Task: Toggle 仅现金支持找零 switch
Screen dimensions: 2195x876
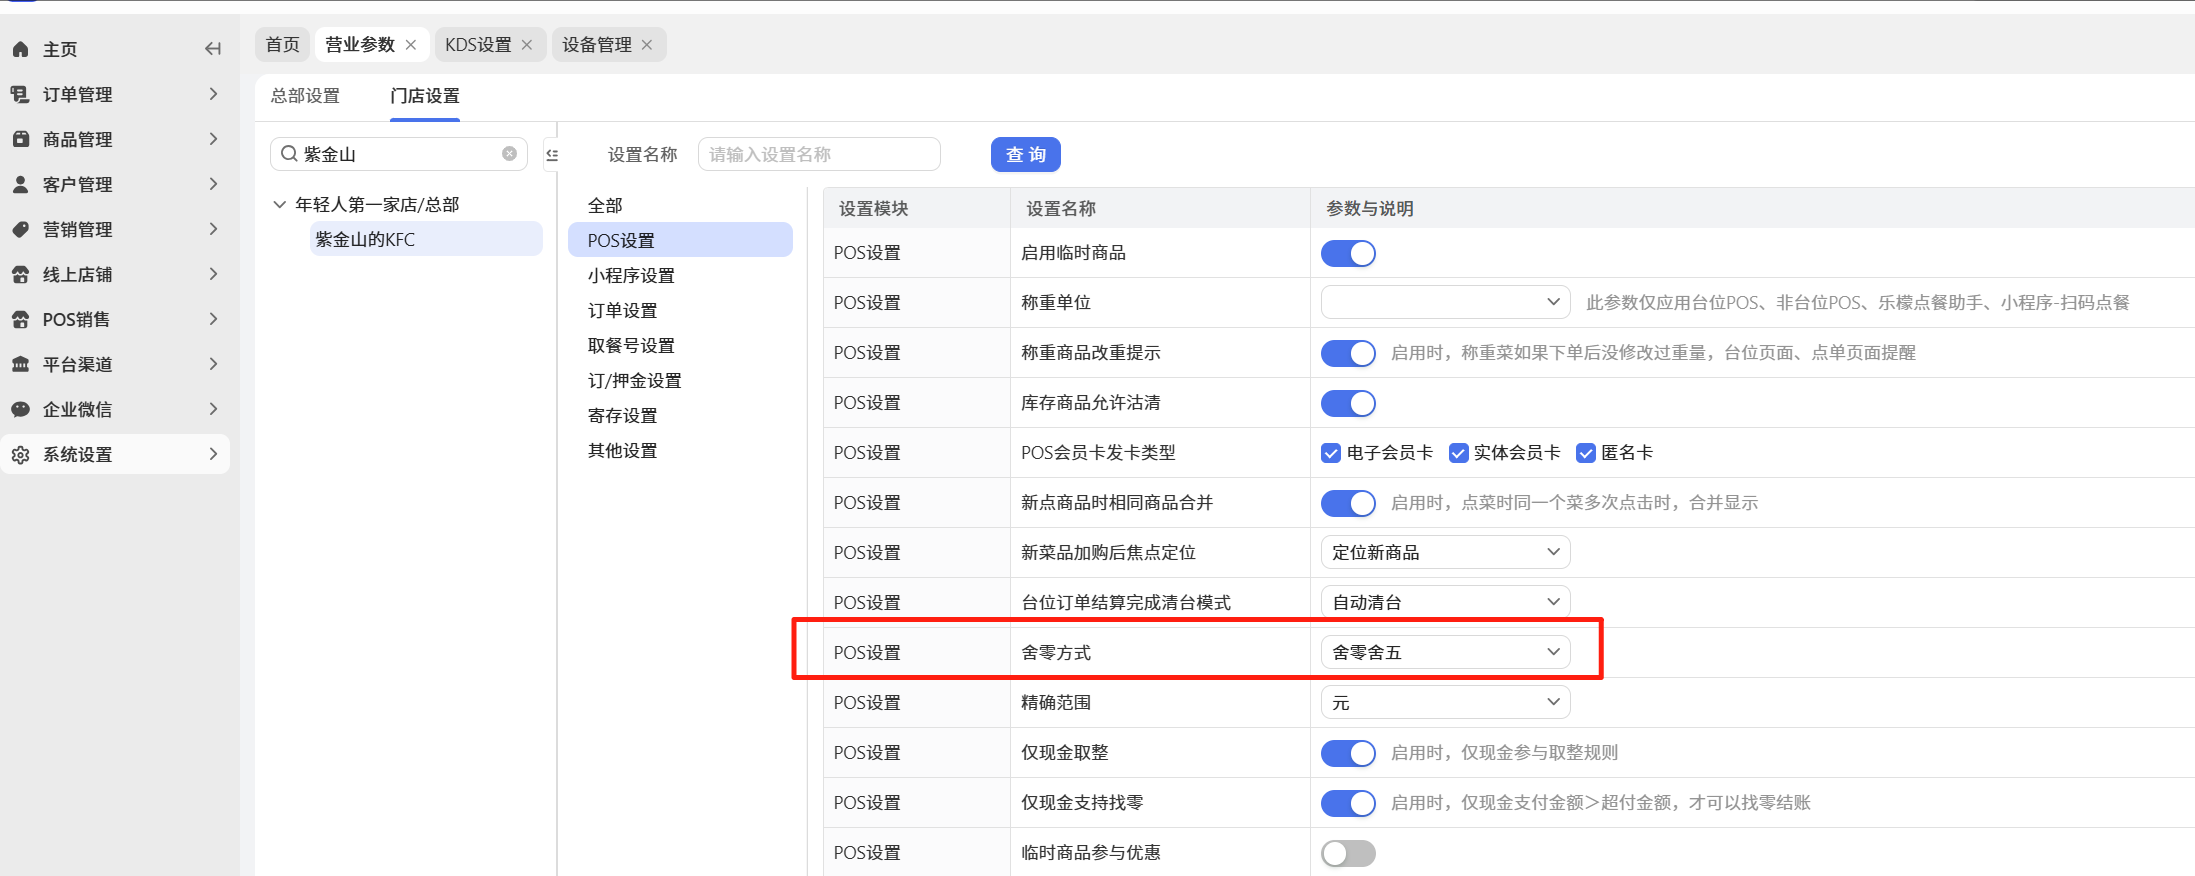Action: (x=1348, y=803)
